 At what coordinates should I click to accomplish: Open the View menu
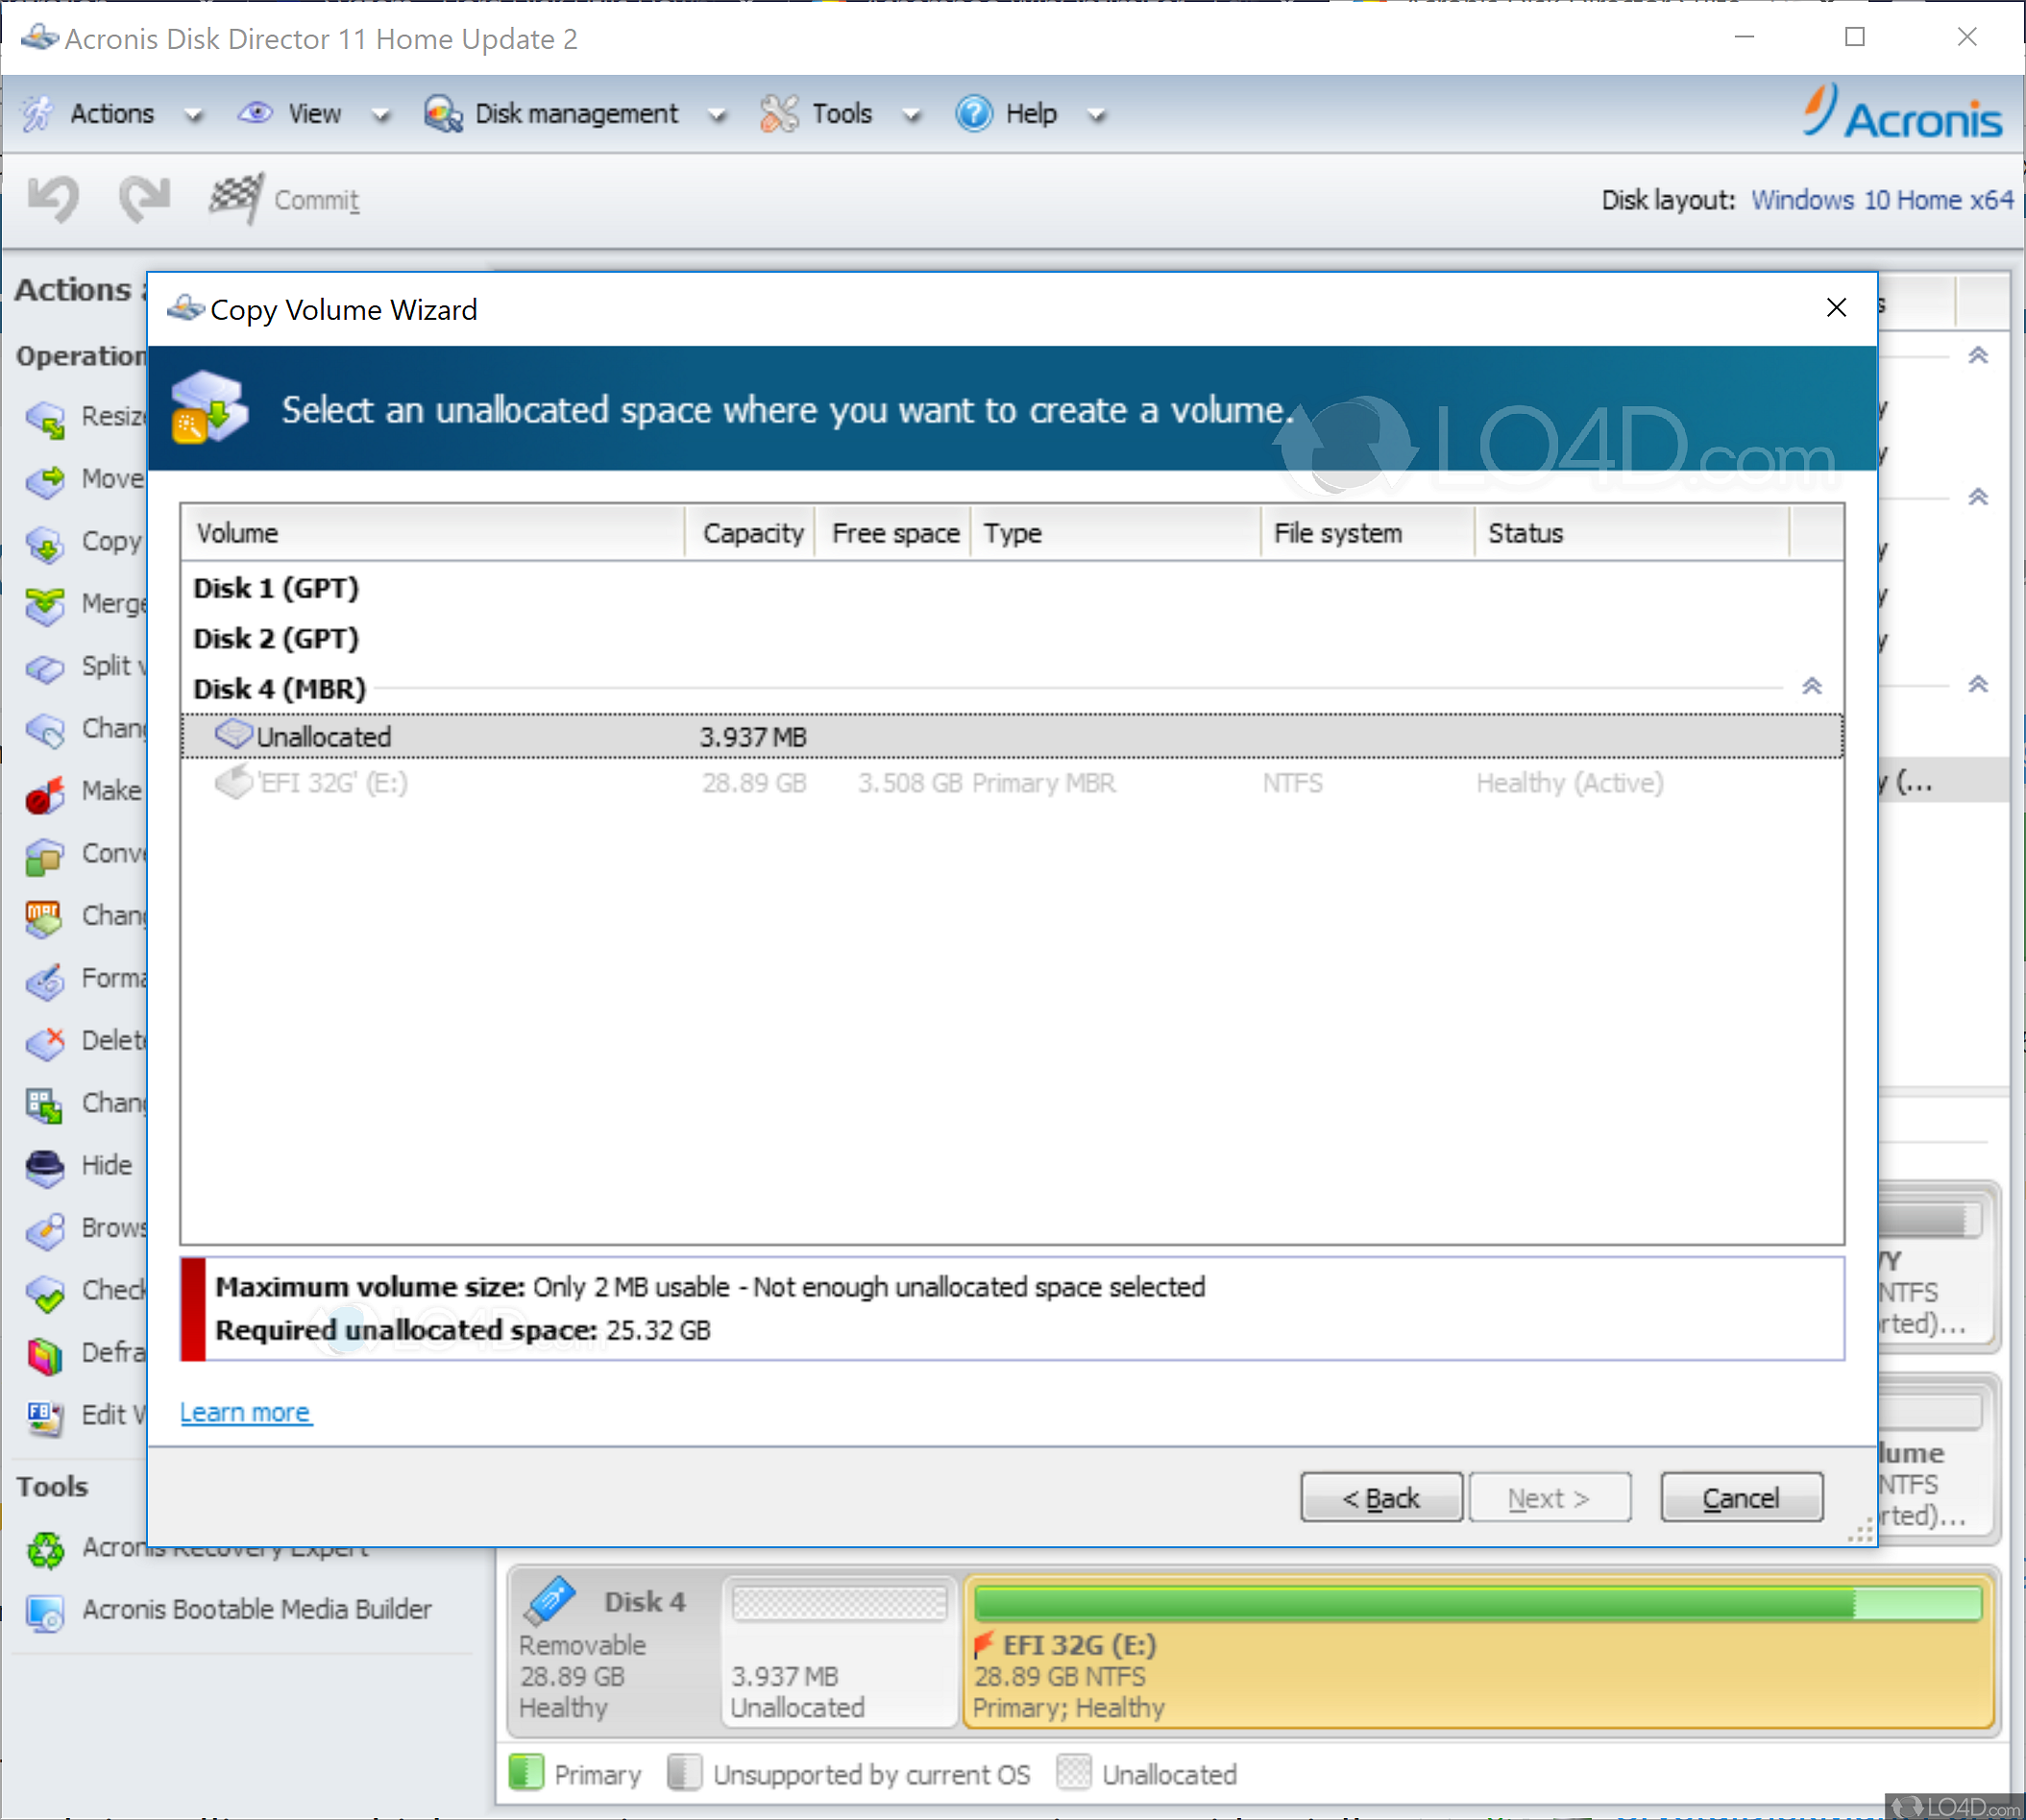pyautogui.click(x=314, y=113)
